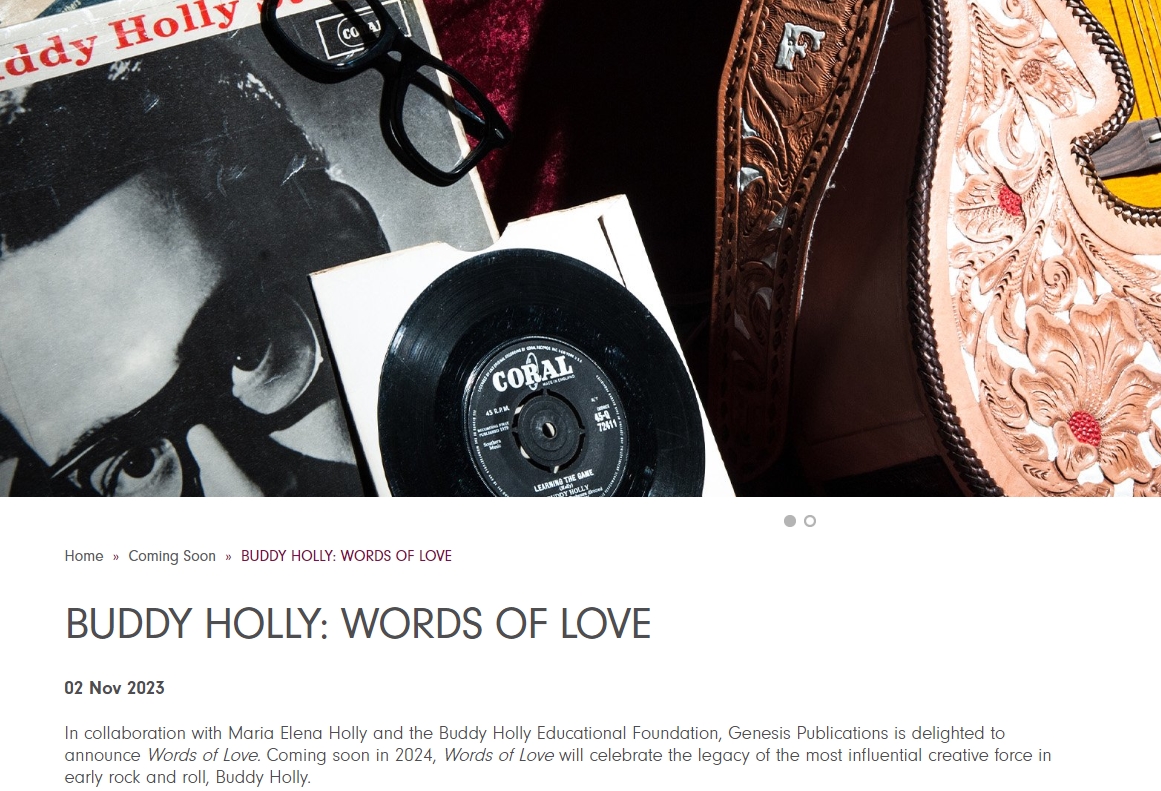Click the Coral vinyl record label
The image size is (1161, 791).
pos(546,416)
